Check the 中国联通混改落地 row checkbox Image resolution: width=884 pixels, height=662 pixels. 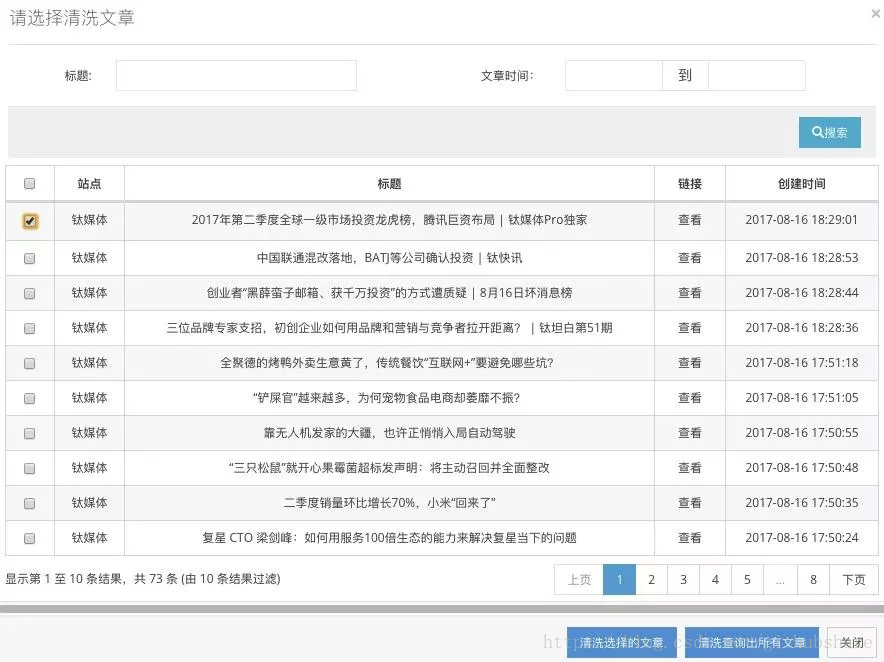[x=30, y=258]
